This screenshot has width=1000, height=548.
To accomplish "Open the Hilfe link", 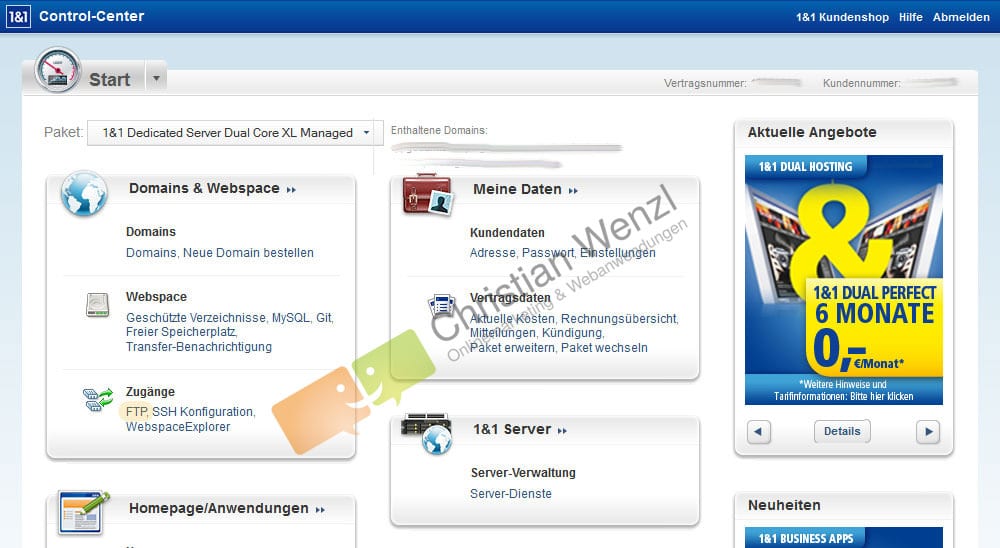I will click(911, 17).
